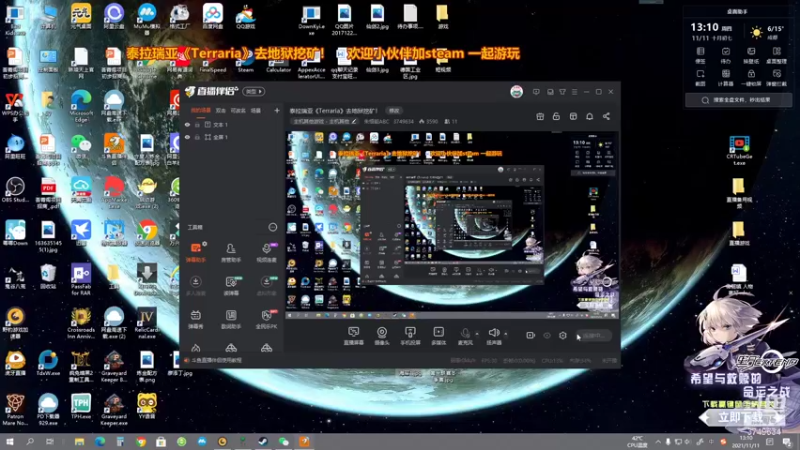Image resolution: width=800 pixels, height=450 pixels.
Task: Open the CRTubeGet.exe desktop shortcut
Action: tap(739, 151)
